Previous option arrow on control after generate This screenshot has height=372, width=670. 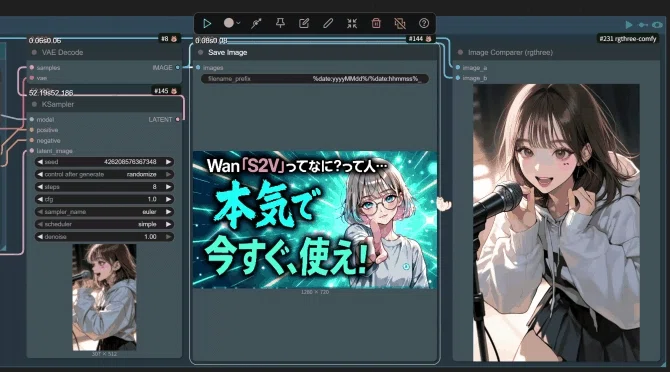click(40, 174)
